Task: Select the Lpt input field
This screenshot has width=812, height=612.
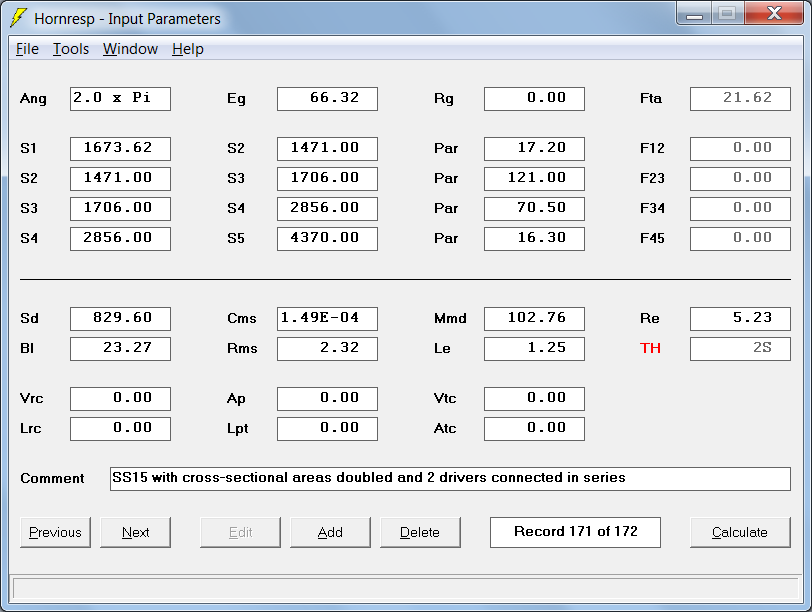Action: coord(327,429)
